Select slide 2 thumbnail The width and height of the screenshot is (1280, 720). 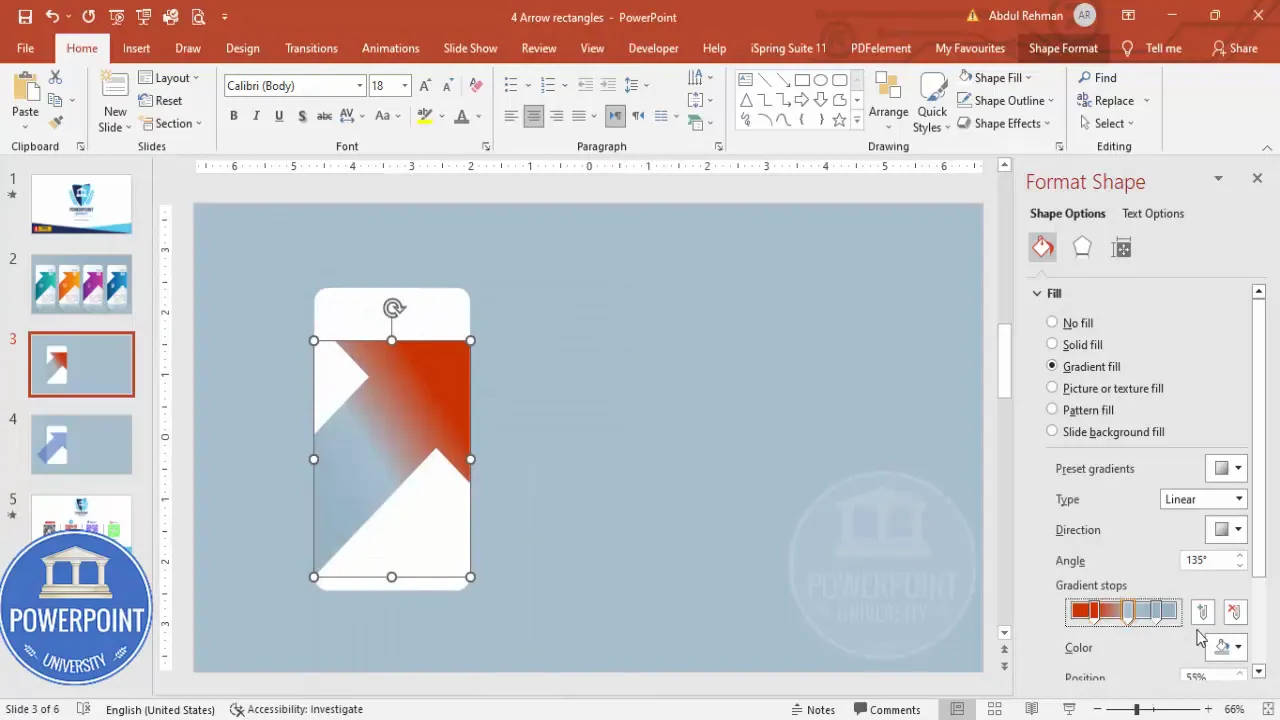(x=81, y=284)
